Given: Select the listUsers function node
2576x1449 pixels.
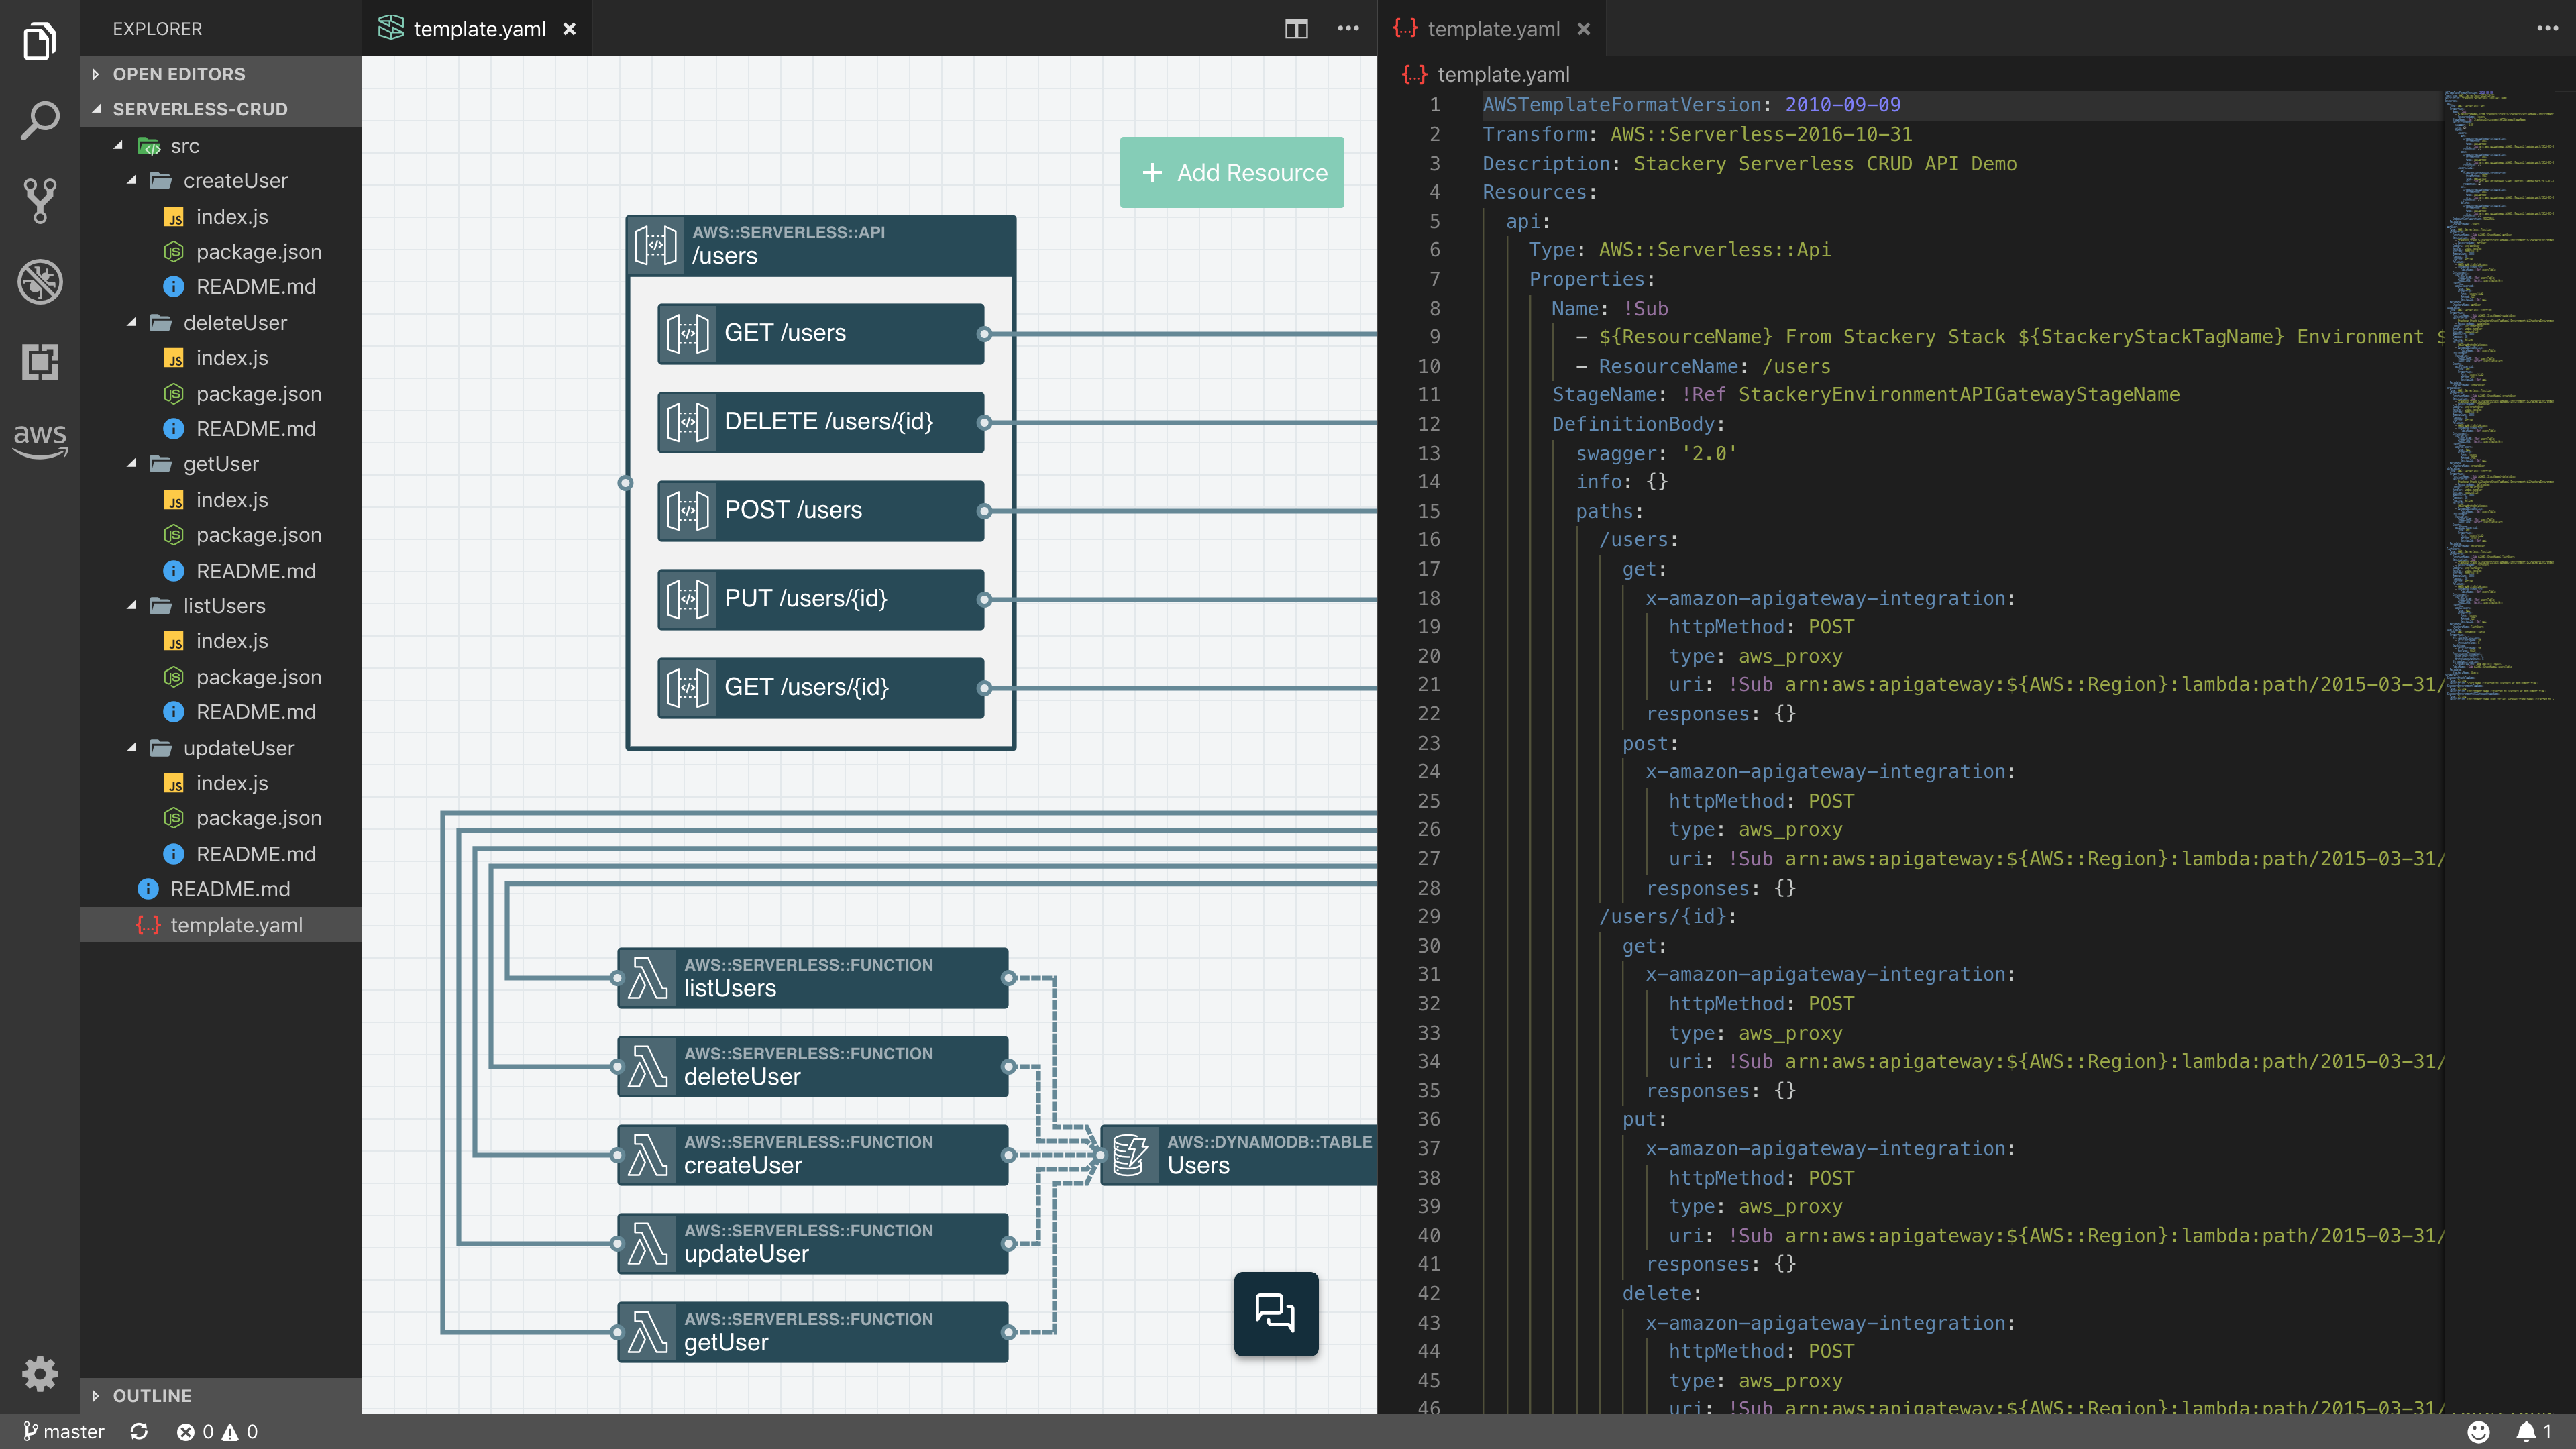Looking at the screenshot, I should pyautogui.click(x=812, y=977).
